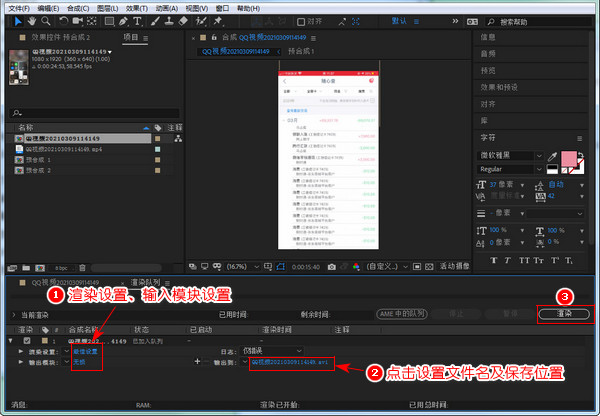Click the 搜索帮助 search help field
This screenshot has height=416, width=600.
(x=538, y=22)
